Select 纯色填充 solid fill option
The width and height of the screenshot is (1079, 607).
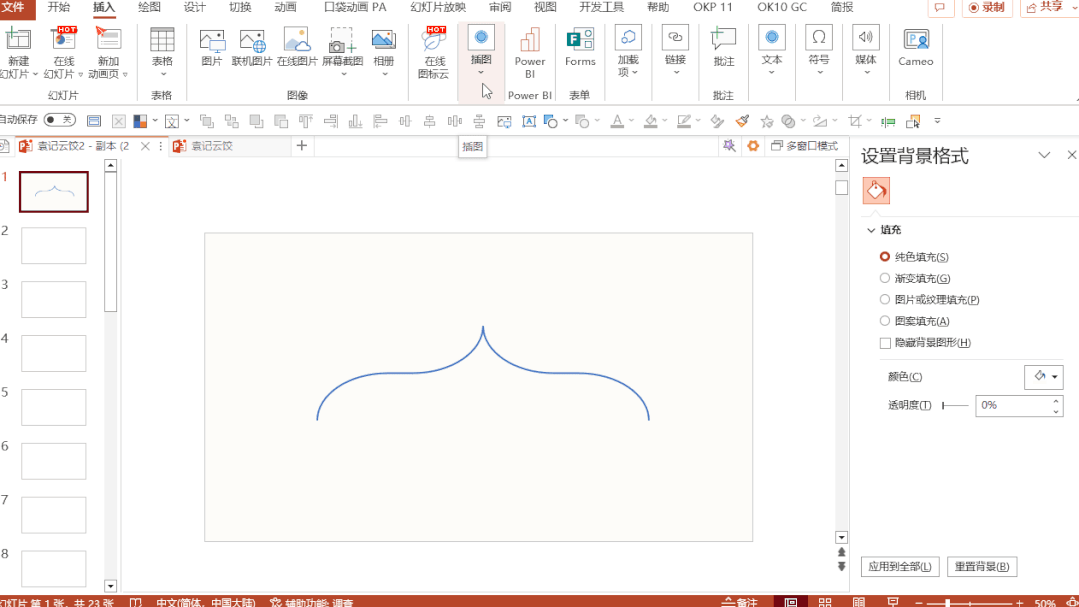885,257
